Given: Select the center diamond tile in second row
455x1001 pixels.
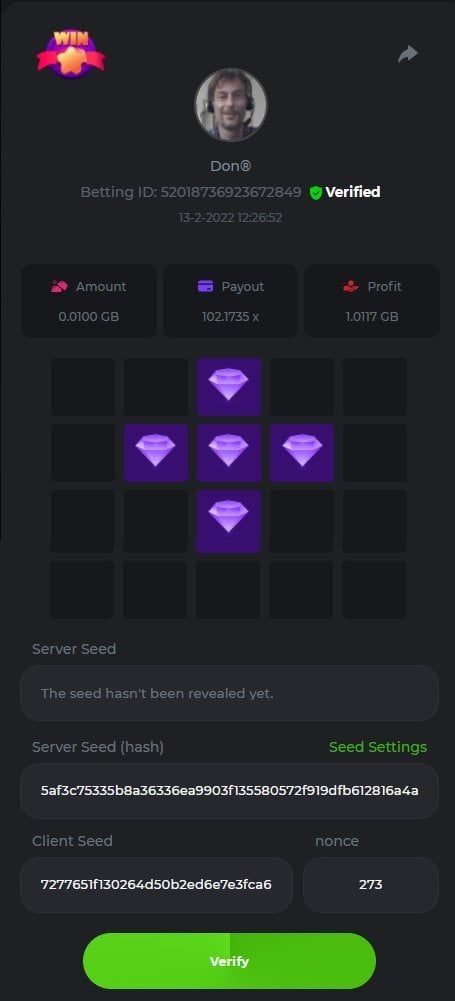Looking at the screenshot, I should pyautogui.click(x=228, y=453).
